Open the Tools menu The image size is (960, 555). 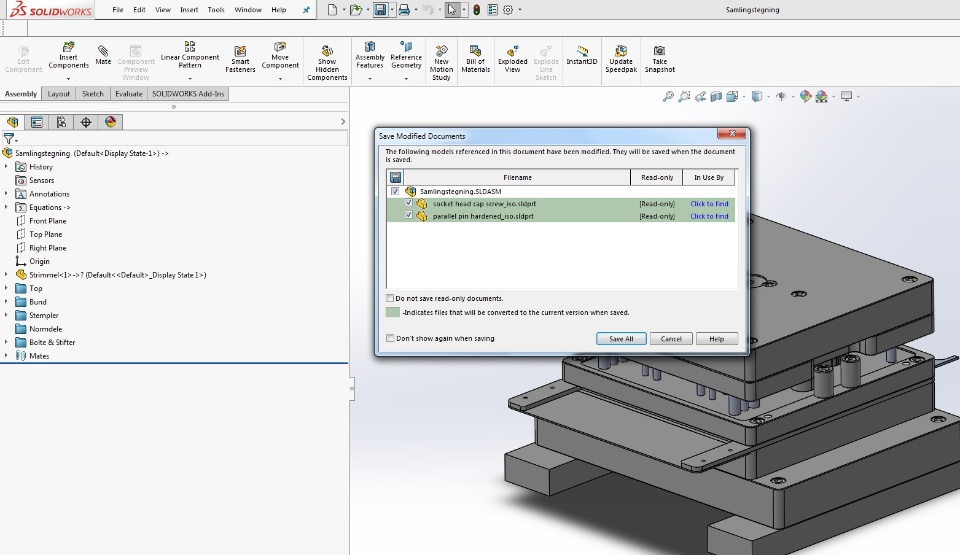[x=216, y=10]
